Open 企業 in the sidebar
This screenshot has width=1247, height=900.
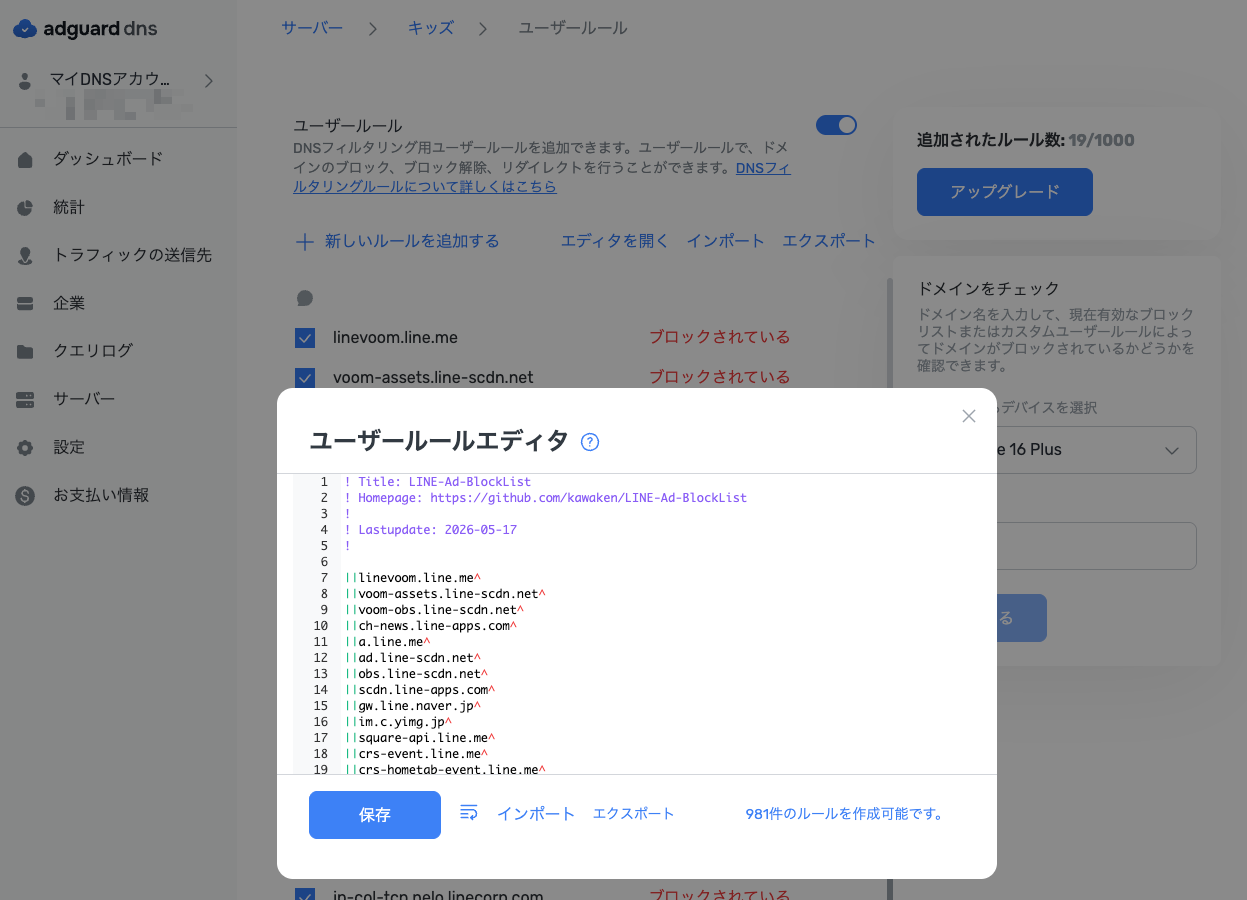coord(69,303)
